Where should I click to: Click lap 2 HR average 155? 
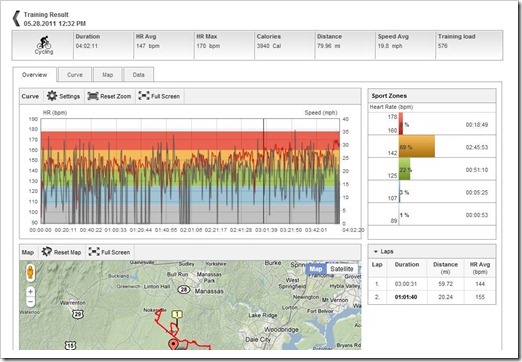480,297
